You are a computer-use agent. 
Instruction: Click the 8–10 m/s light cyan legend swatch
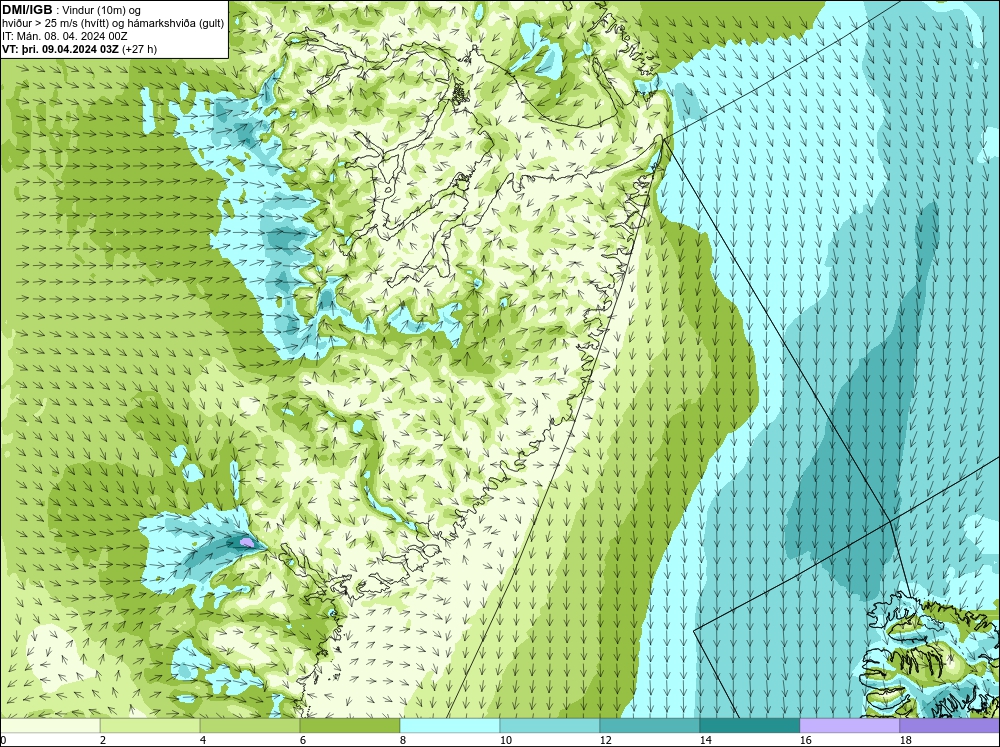click(x=450, y=725)
